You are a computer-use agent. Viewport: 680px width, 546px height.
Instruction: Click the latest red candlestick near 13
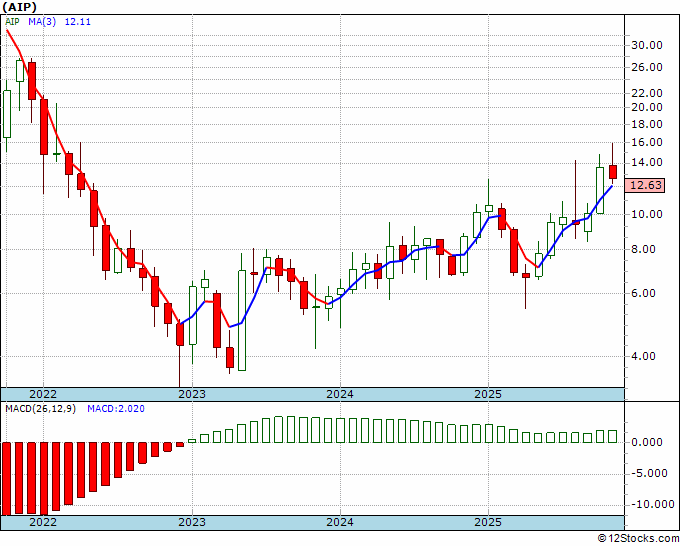click(x=613, y=172)
